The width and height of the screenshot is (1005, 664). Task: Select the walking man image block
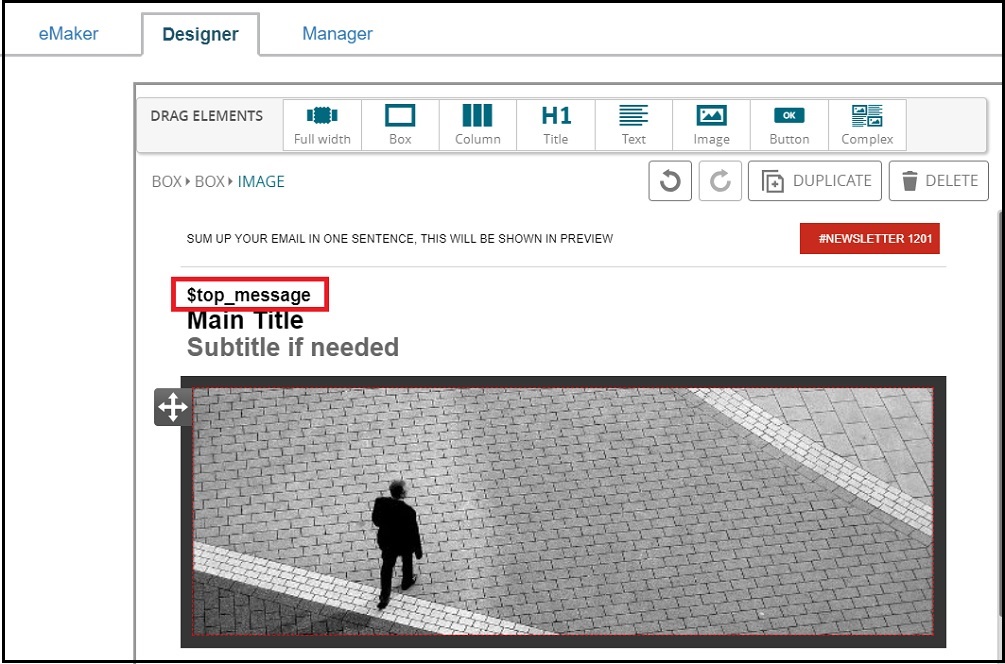tap(563, 511)
